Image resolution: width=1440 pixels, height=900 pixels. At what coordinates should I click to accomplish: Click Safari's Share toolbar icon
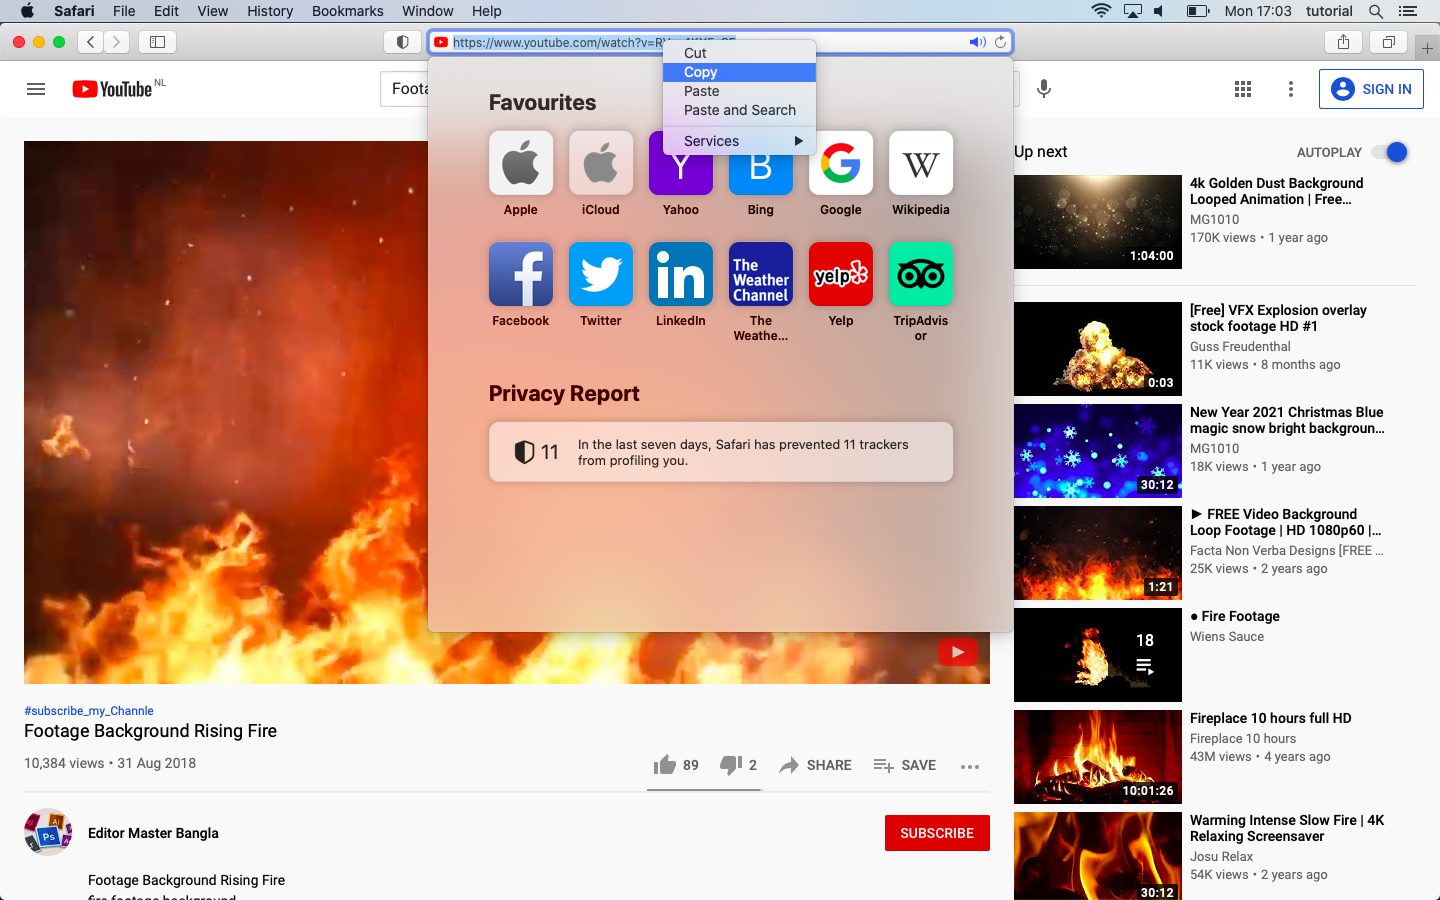(x=1343, y=42)
